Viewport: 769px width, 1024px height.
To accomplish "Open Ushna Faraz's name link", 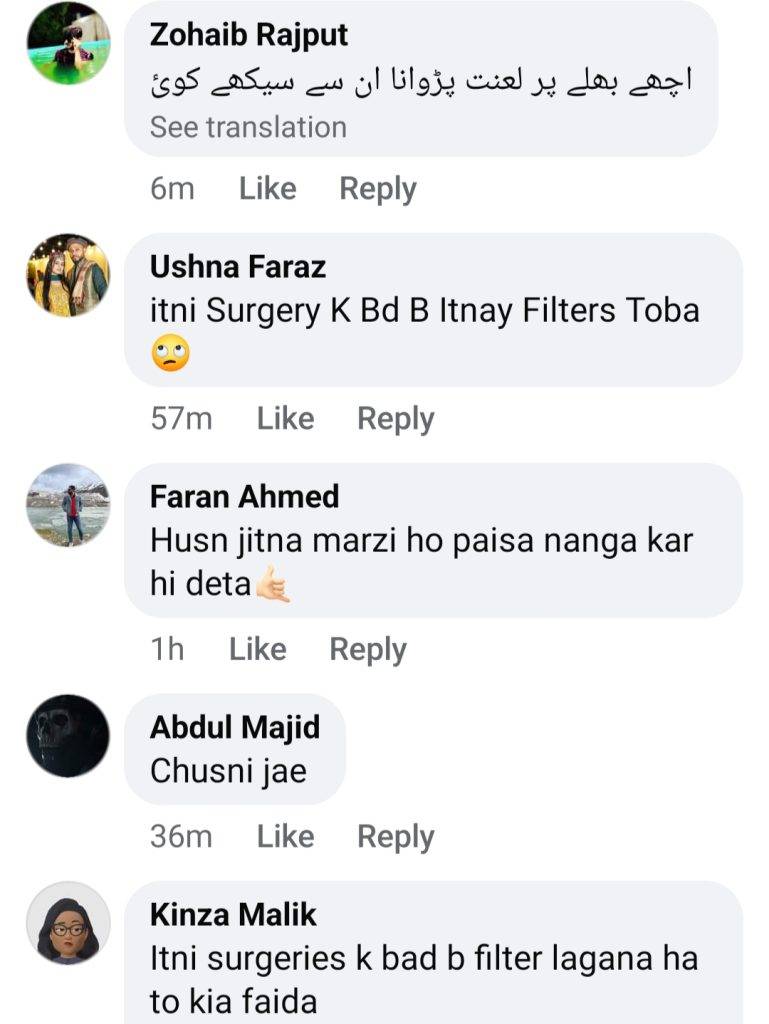I will [238, 266].
